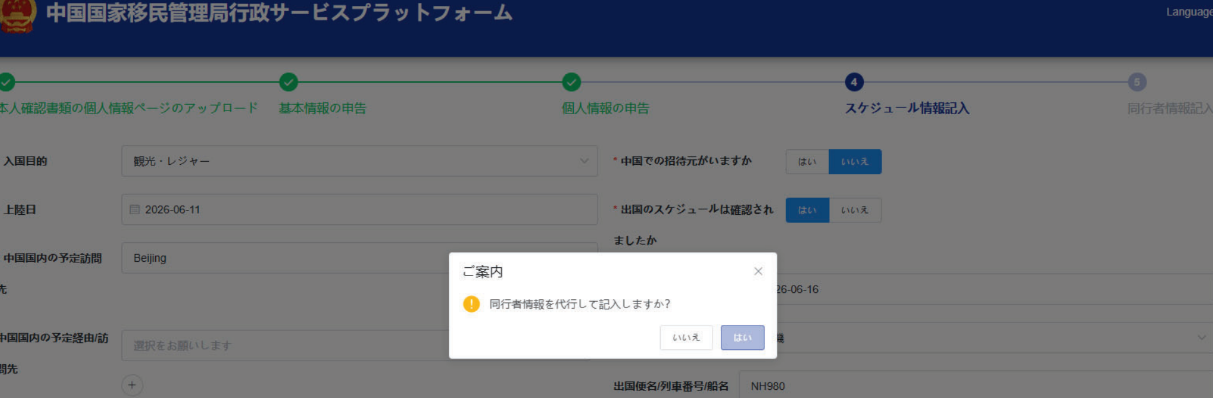The width and height of the screenshot is (1213, 398).
Task: Close the ご案内 dialog with the X
Action: point(758,271)
